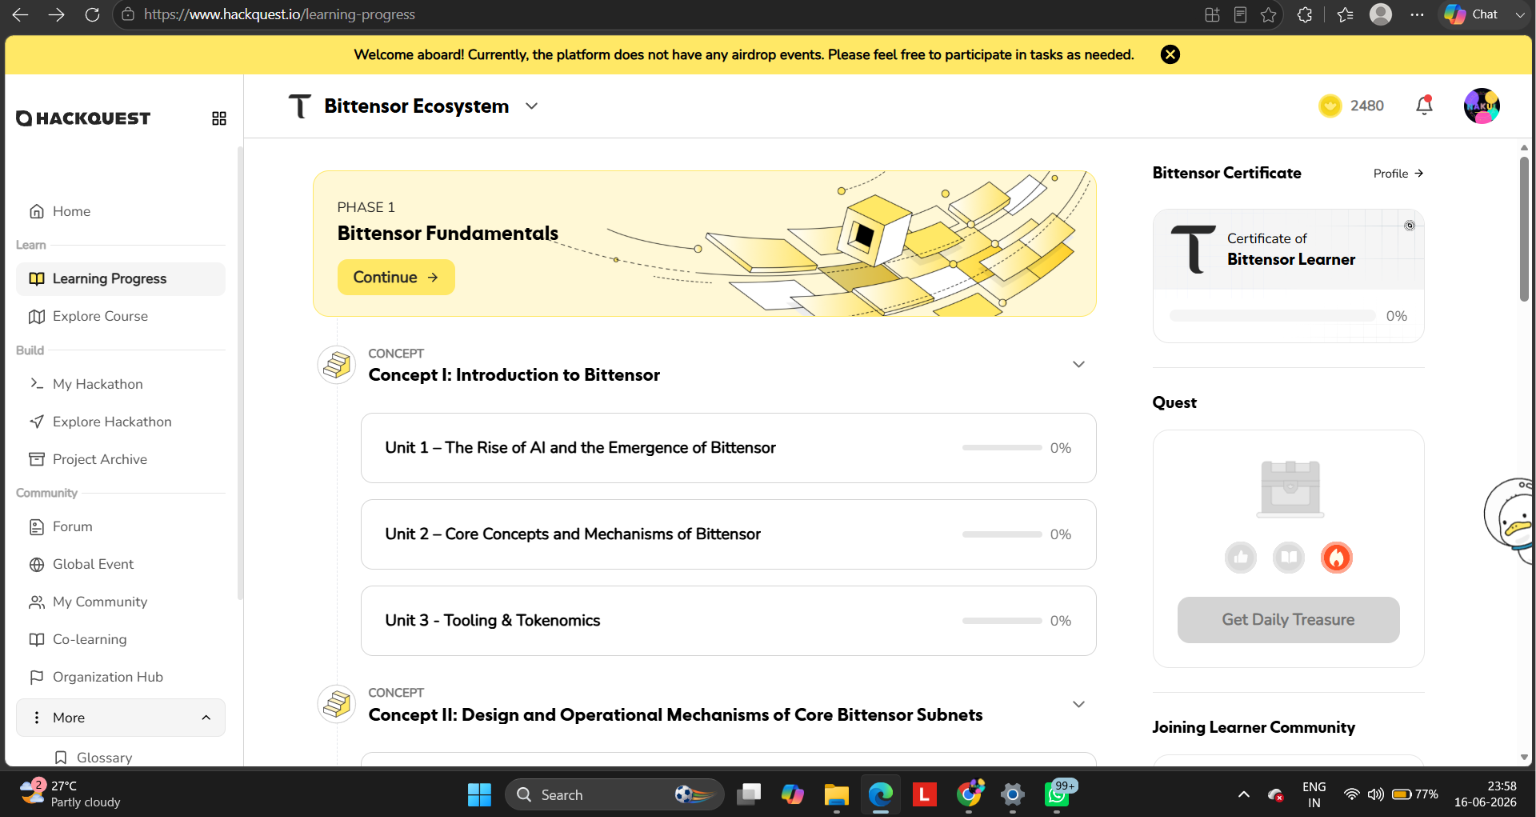Open Unit 2 – Core Concepts and Mechanisms
Viewport: 1536px width, 817px height.
(x=729, y=534)
